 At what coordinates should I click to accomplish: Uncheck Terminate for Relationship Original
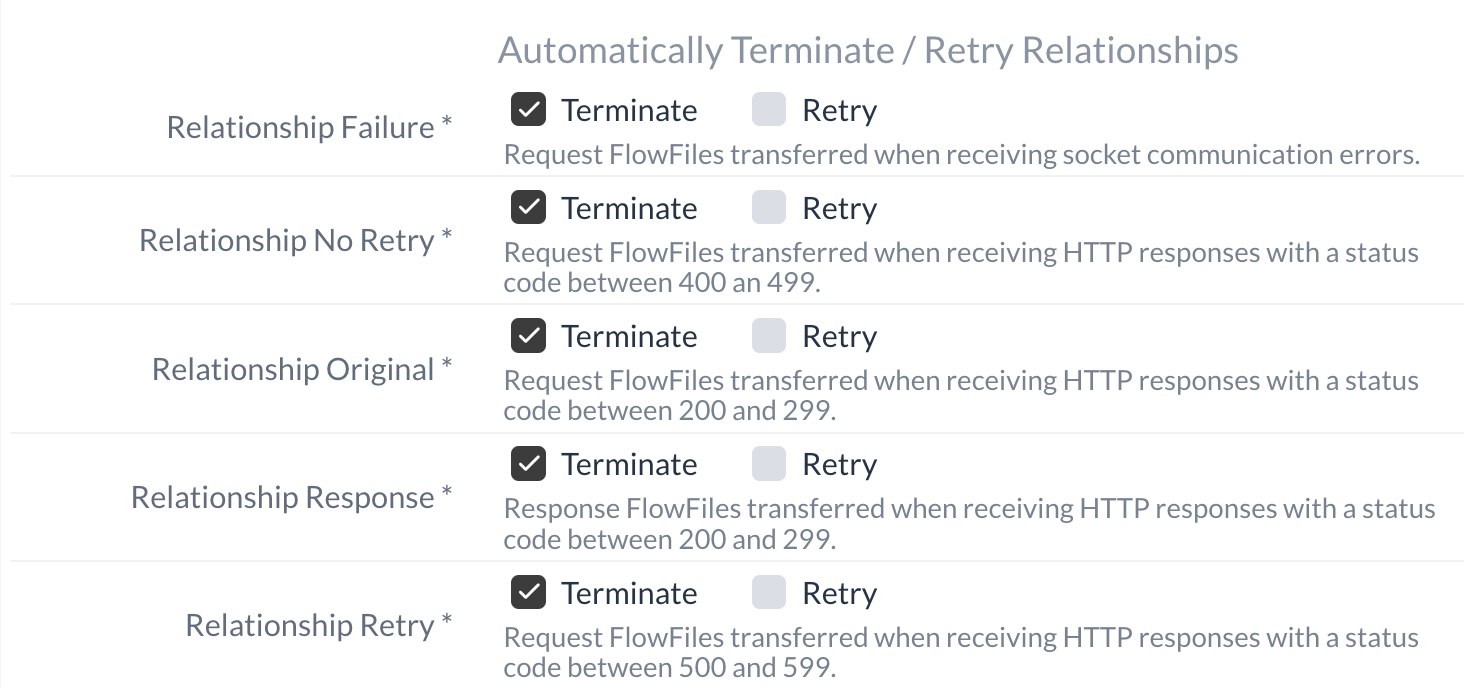(528, 336)
